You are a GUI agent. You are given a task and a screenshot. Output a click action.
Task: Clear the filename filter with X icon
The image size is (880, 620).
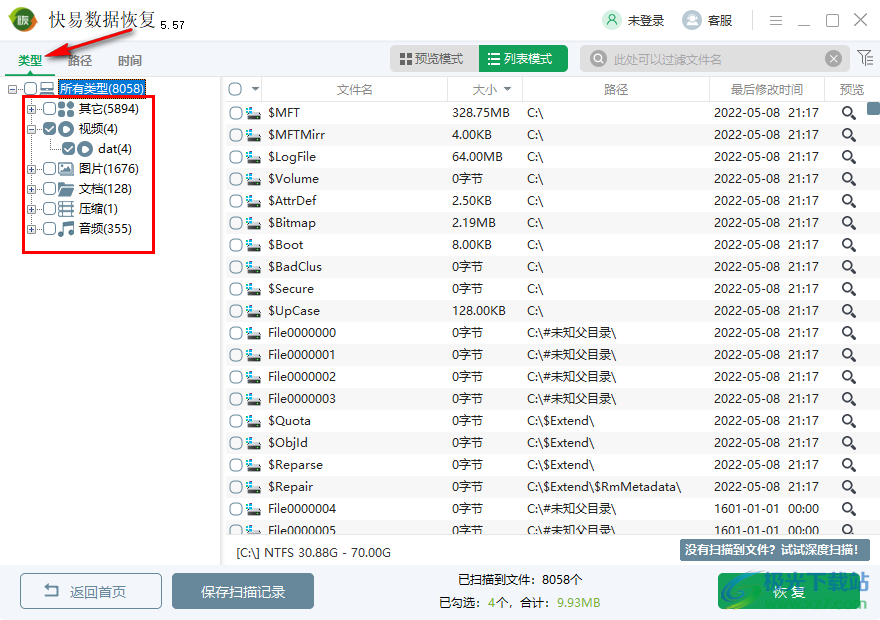(833, 59)
